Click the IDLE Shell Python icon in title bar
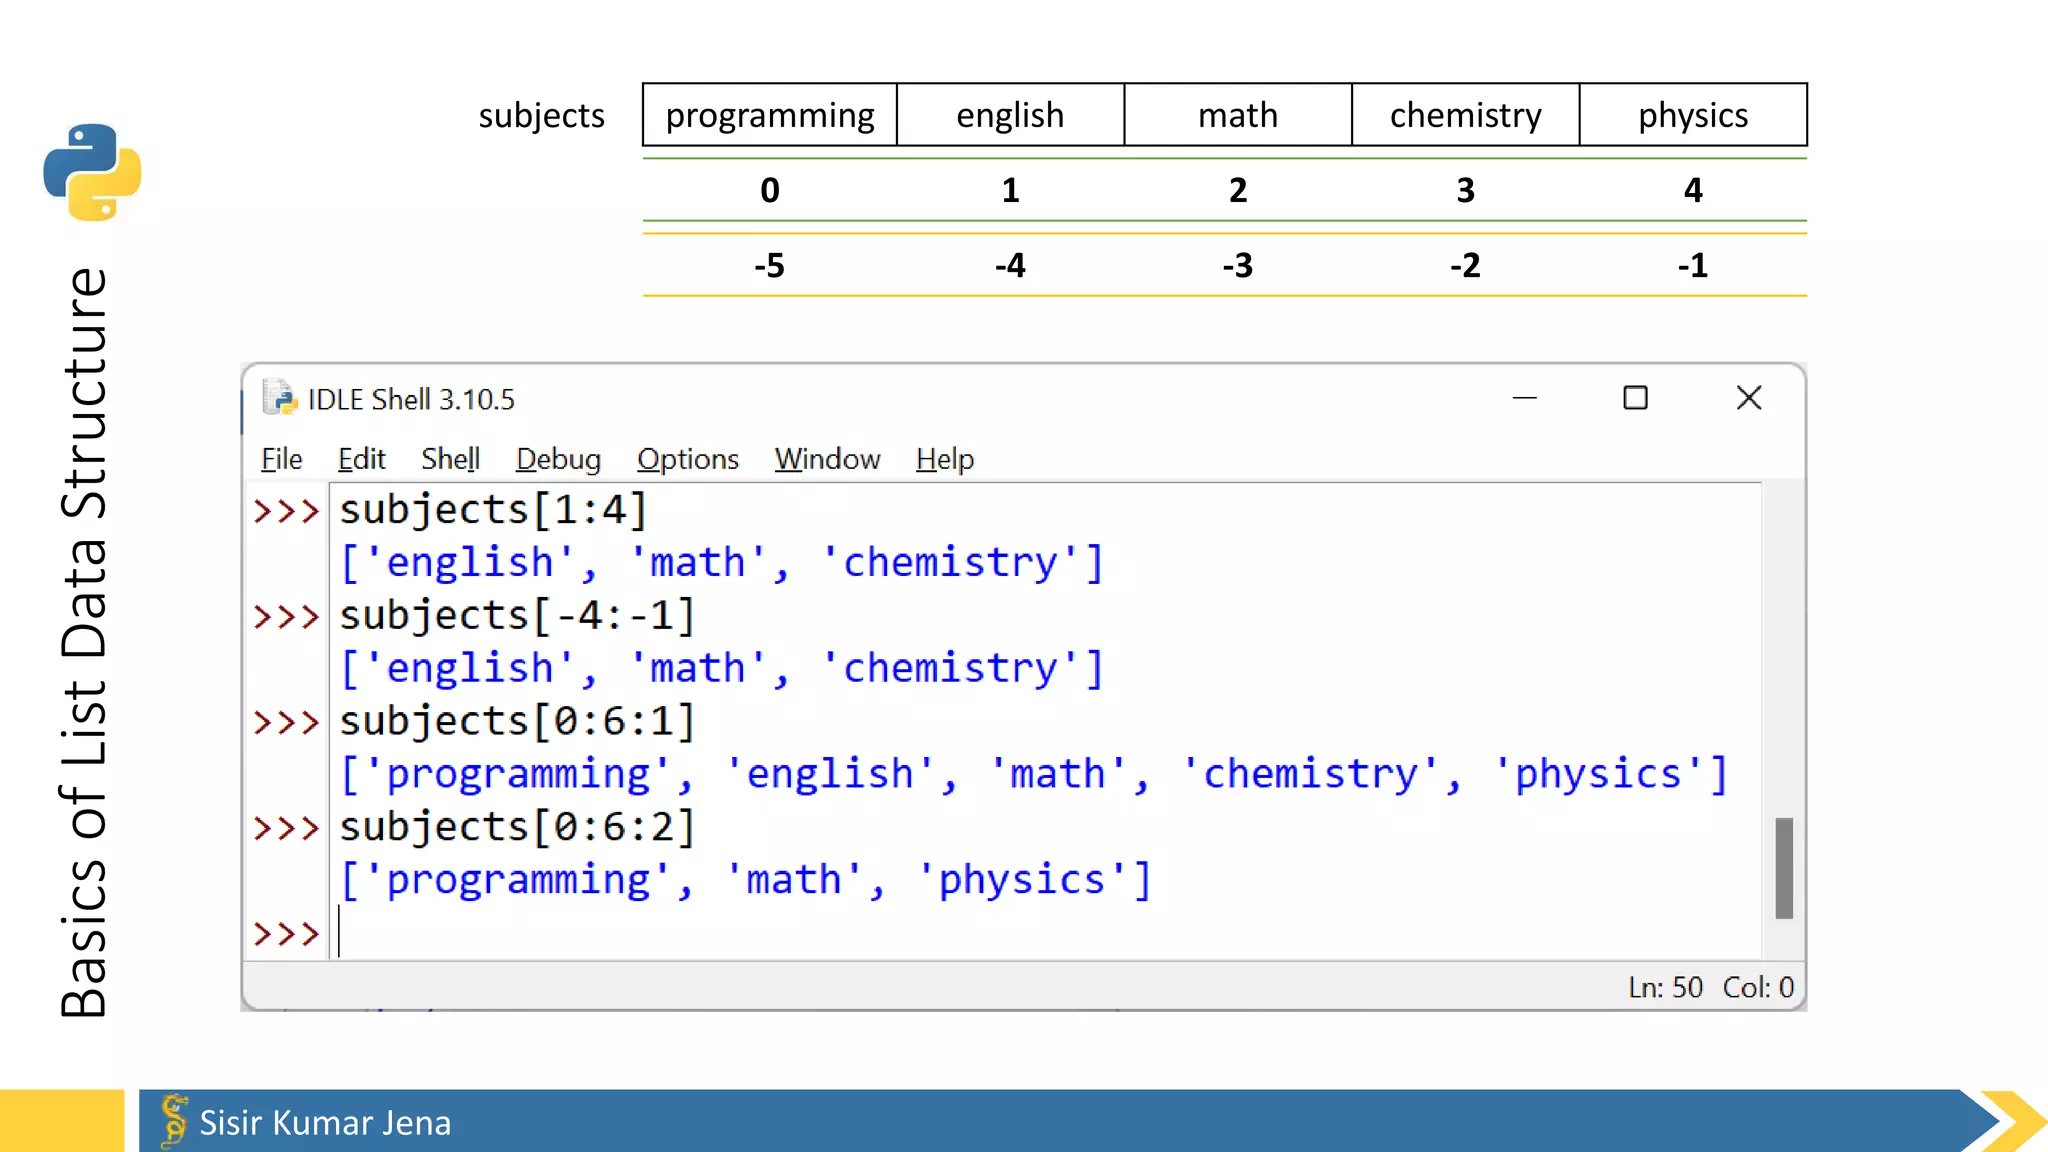 280,398
